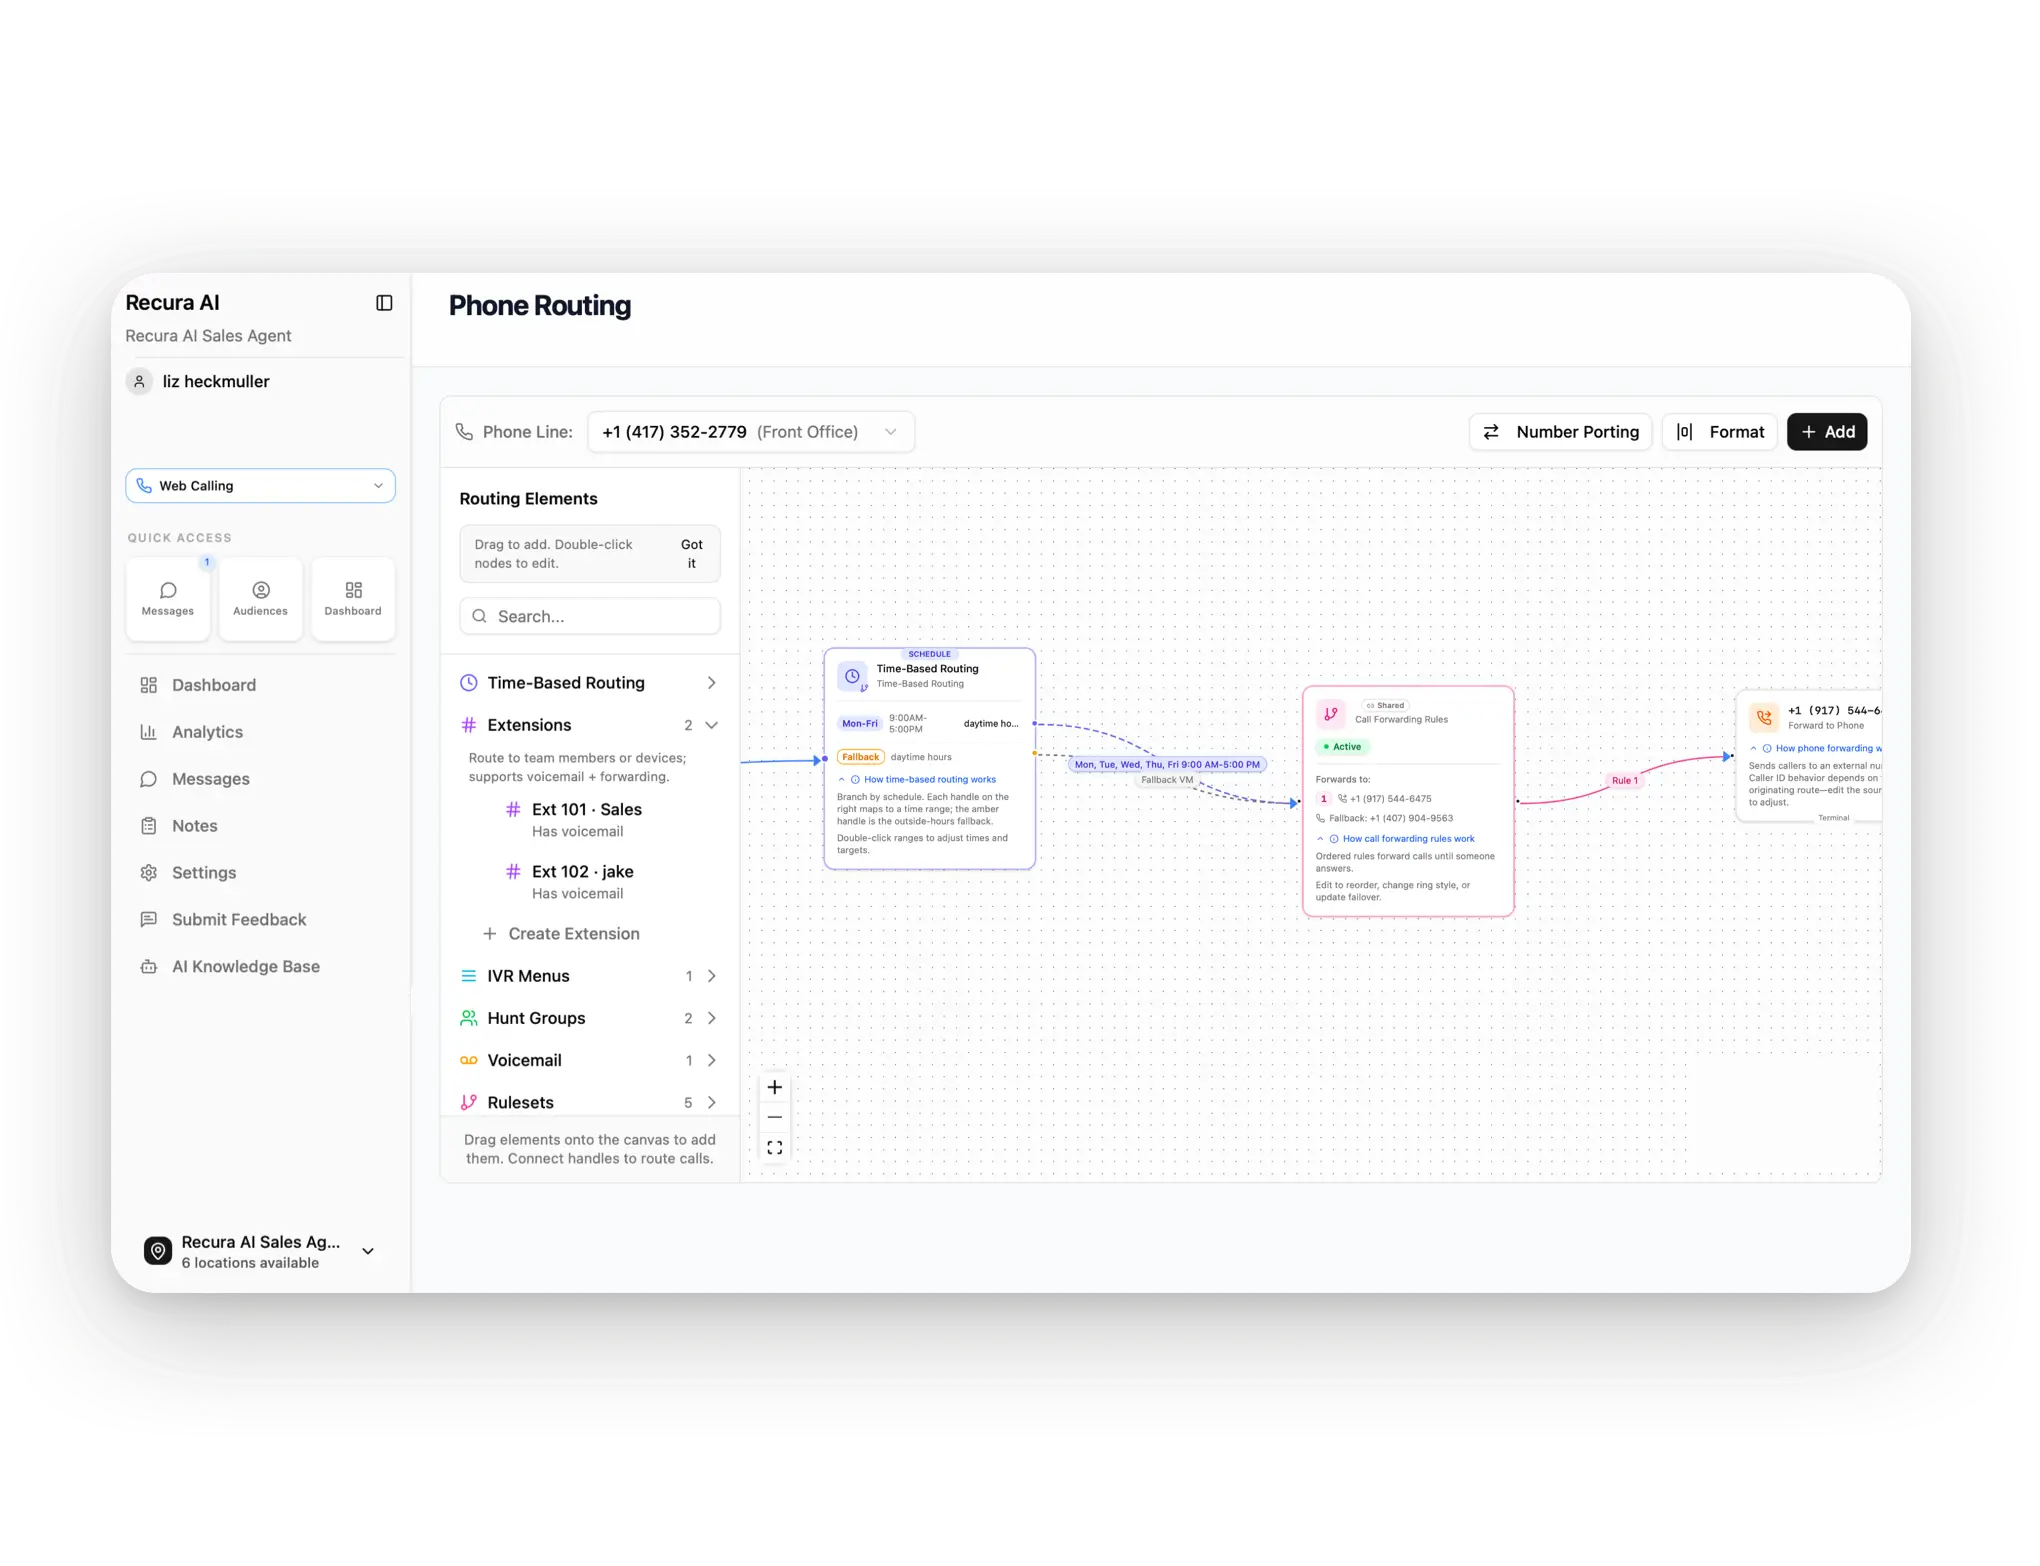
Task: Open the Audiences quick access tile
Action: 260,598
